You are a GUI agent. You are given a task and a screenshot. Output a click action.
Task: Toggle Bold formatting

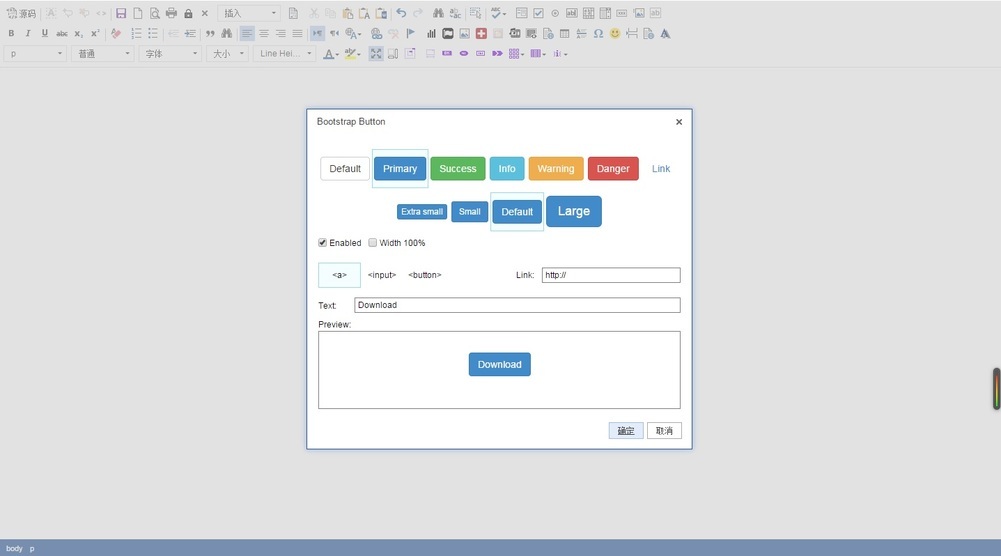pos(11,33)
